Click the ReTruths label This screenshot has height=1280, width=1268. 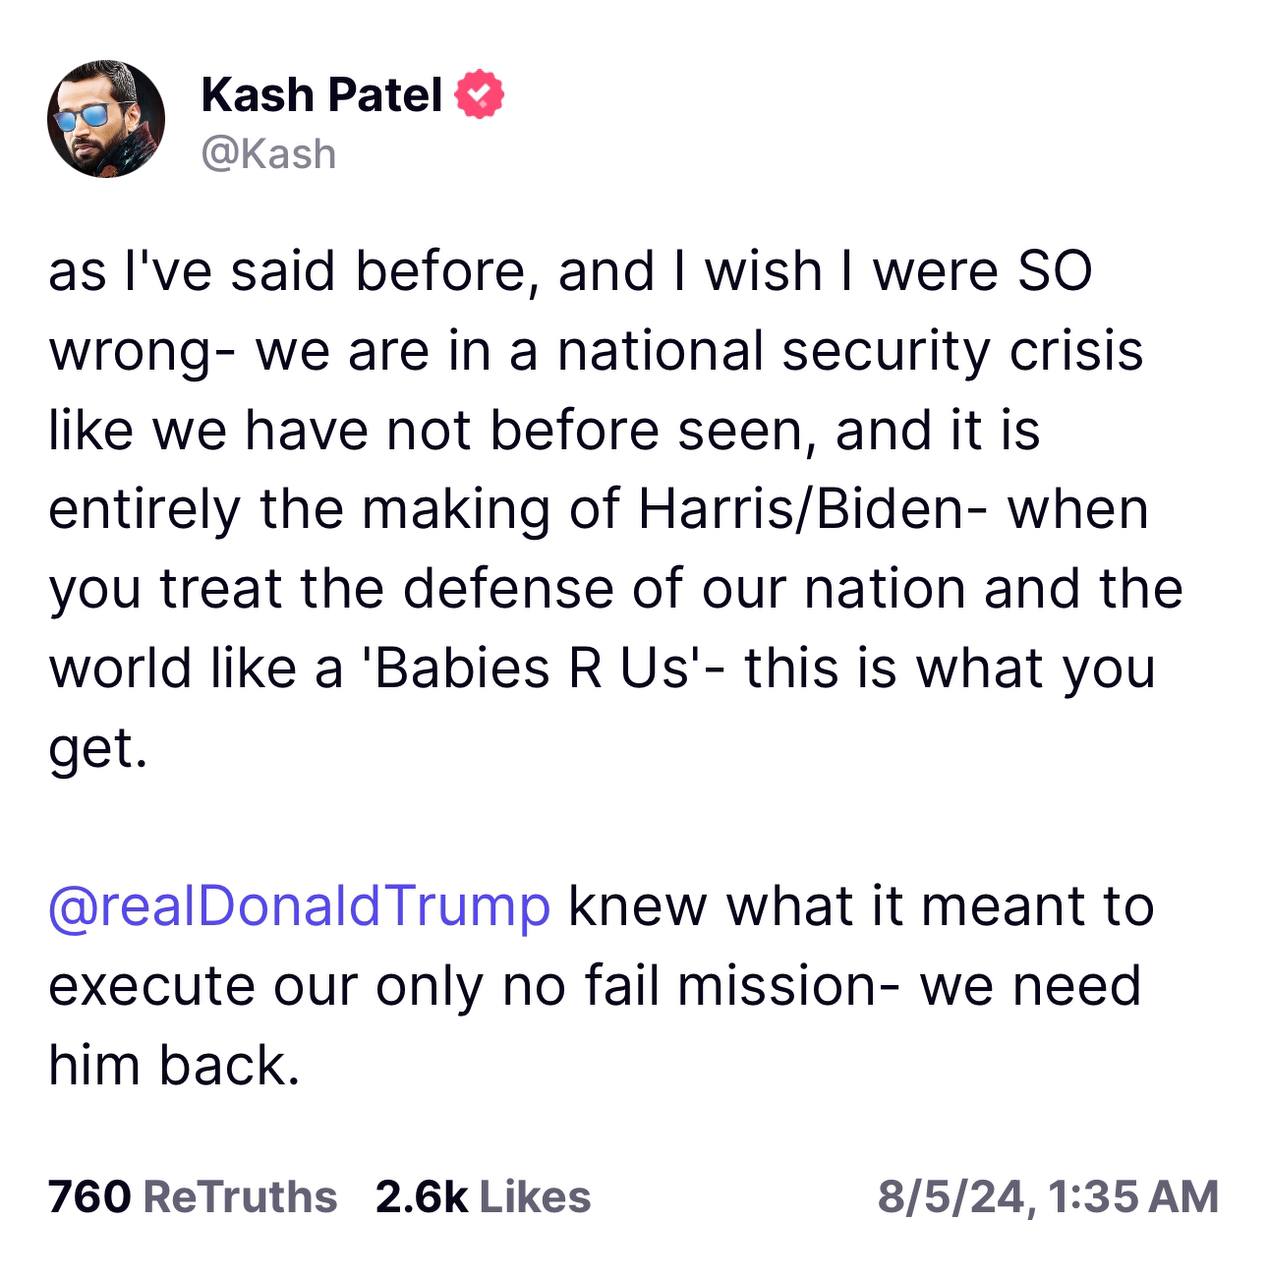tap(240, 1197)
